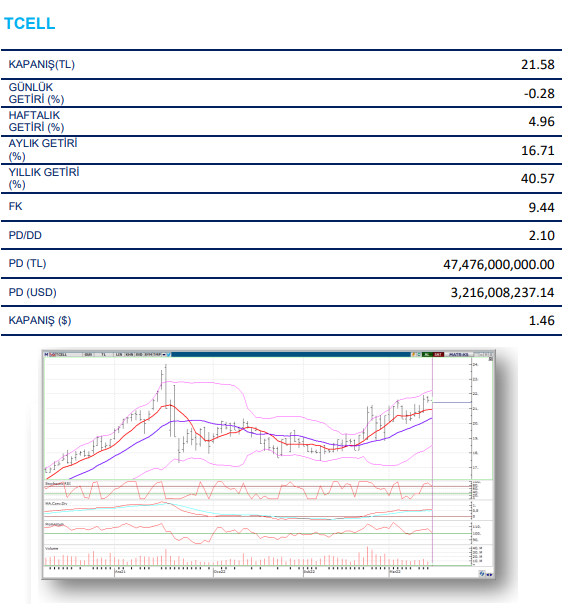The height and width of the screenshot is (604, 563).
Task: Click the Twitter bird icon in chart toolbar
Action: point(168,354)
